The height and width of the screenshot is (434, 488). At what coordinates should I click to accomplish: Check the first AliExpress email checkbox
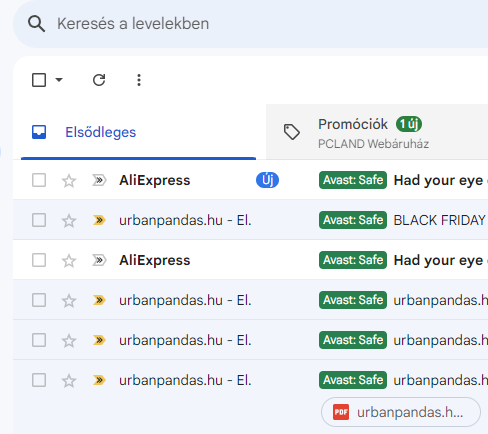coord(39,180)
